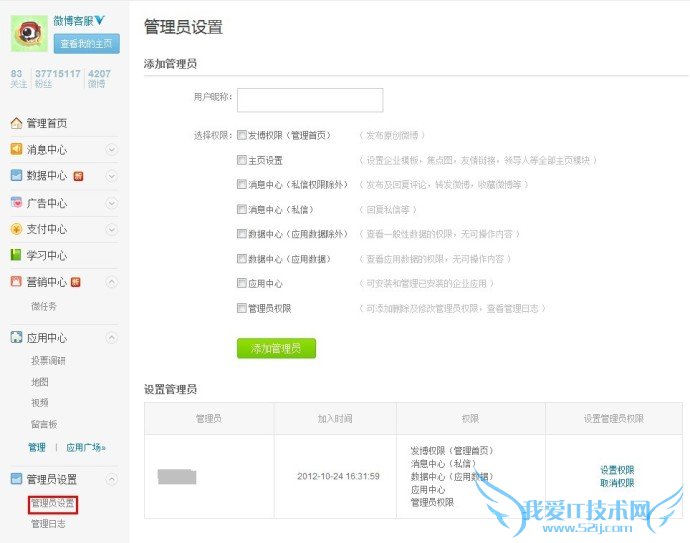Expand the 广告中心 section arrow
Image resolution: width=690 pixels, height=543 pixels.
coord(112,203)
